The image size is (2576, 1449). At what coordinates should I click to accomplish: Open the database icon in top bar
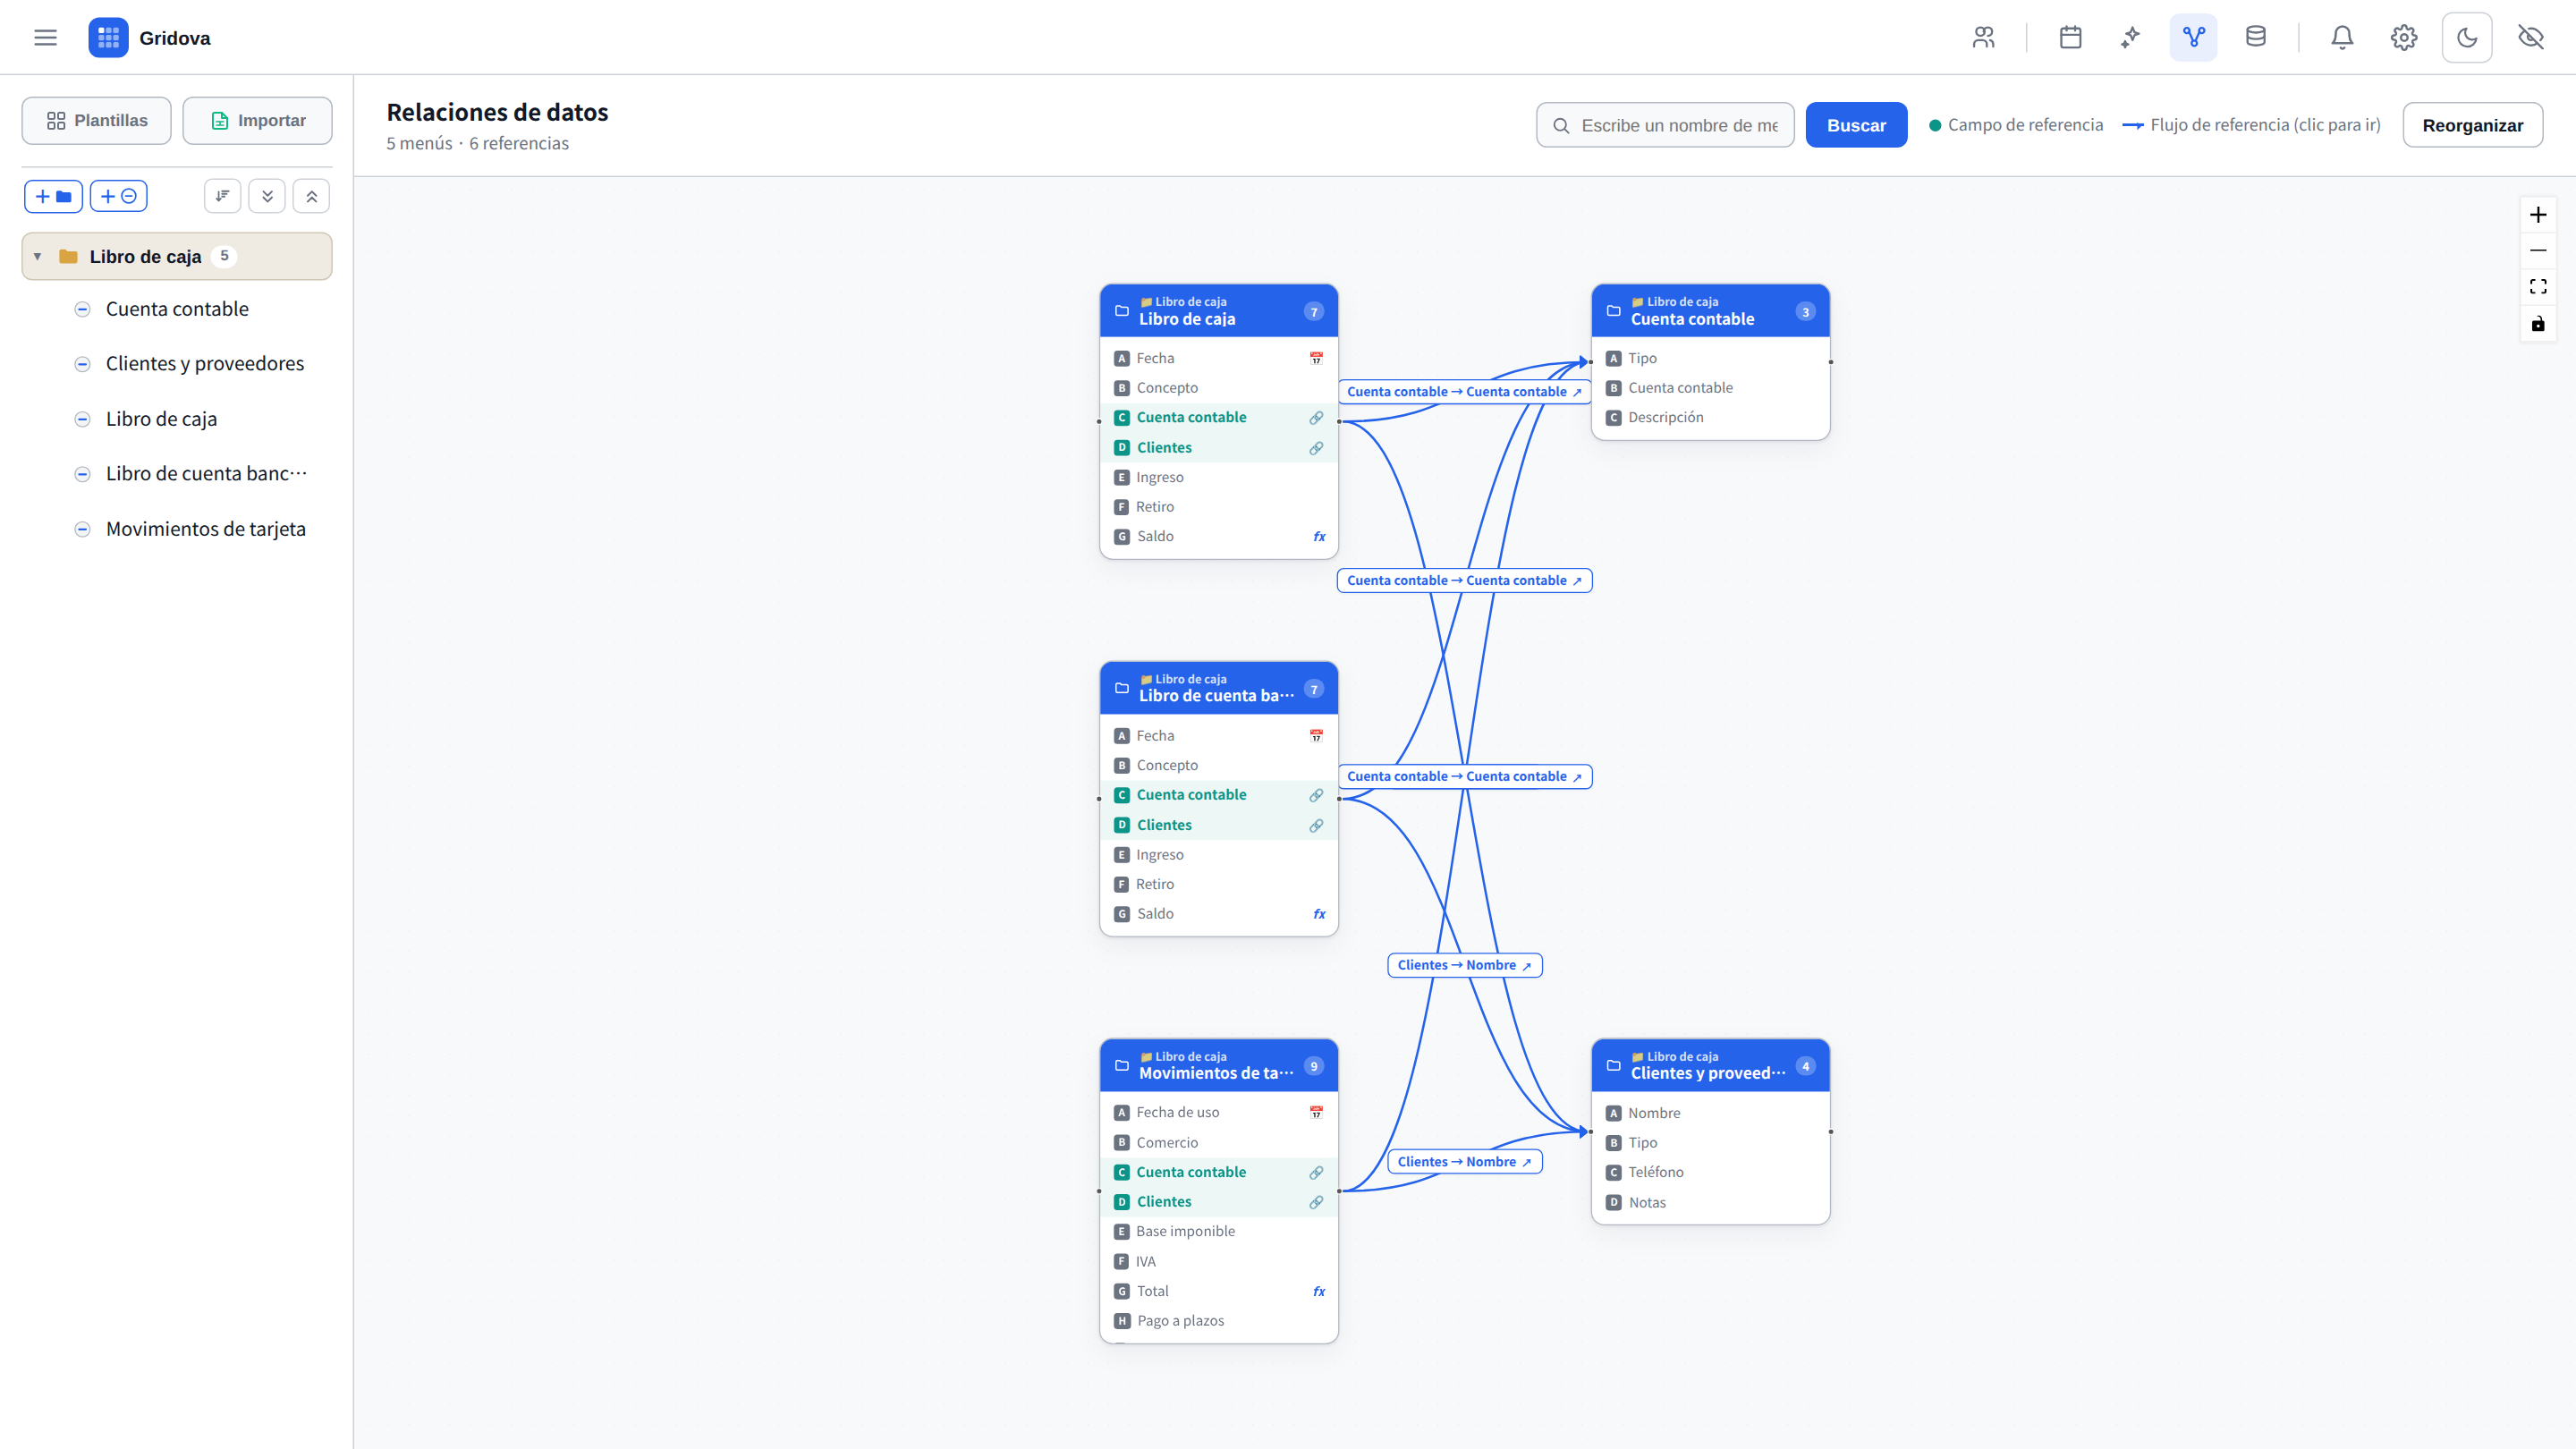point(2255,38)
